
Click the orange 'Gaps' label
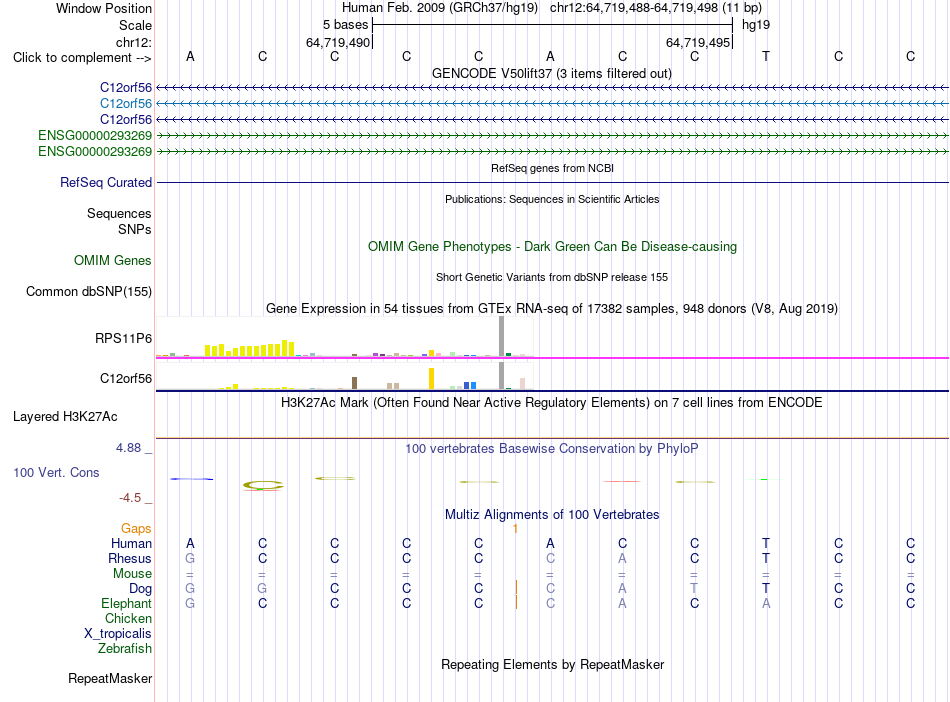tap(136, 529)
